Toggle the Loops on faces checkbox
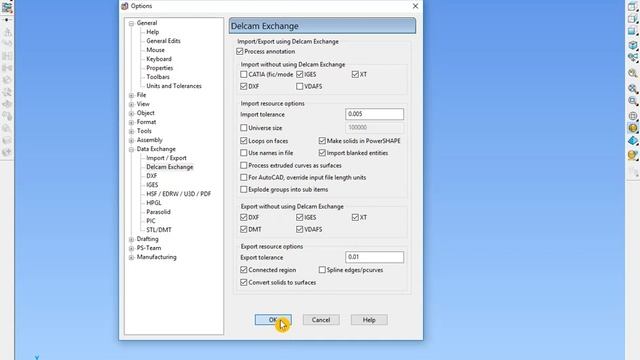 click(244, 141)
